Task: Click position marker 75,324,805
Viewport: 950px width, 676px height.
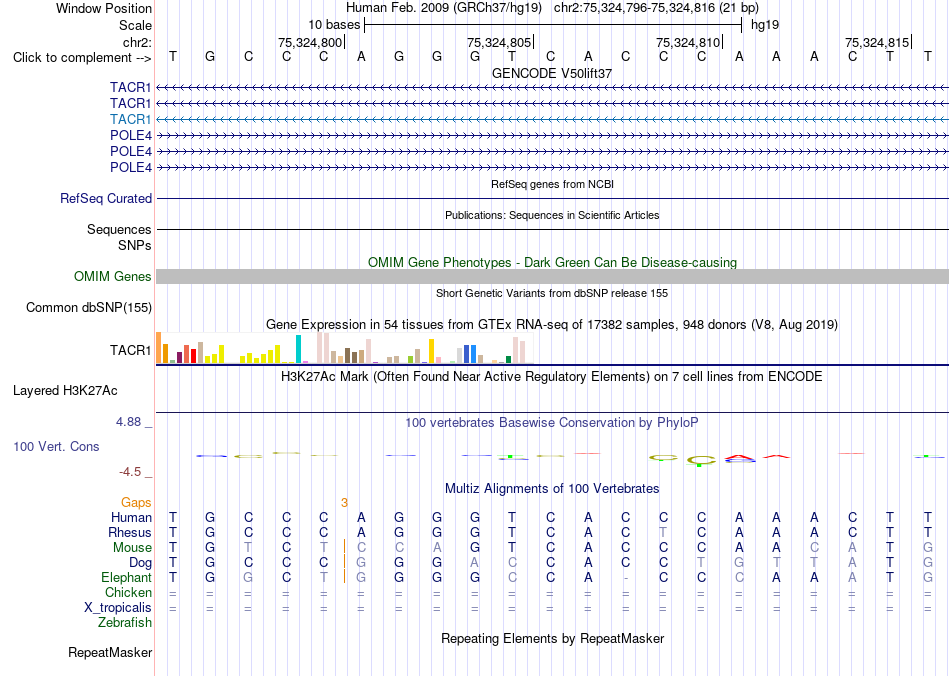Action: click(499, 42)
